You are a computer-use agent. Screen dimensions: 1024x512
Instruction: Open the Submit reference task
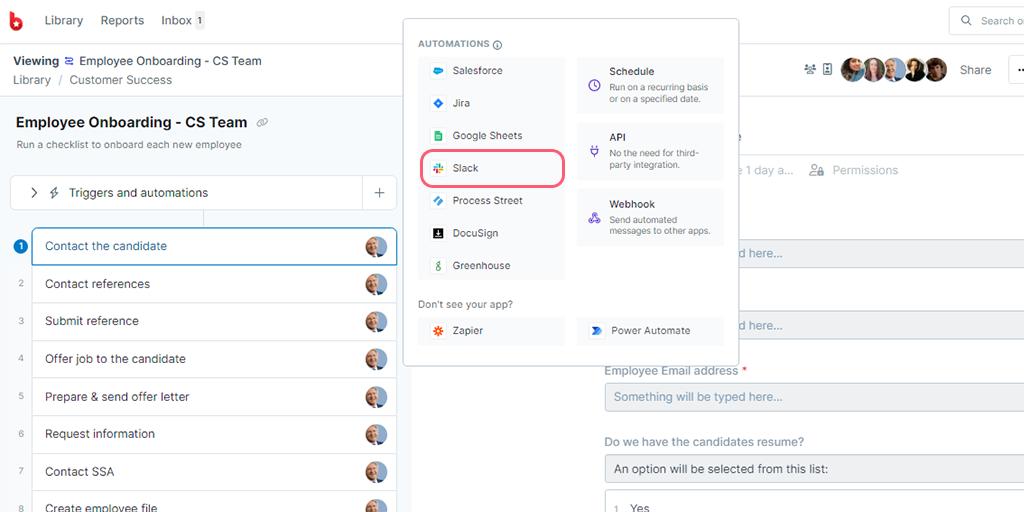pyautogui.click(x=214, y=321)
